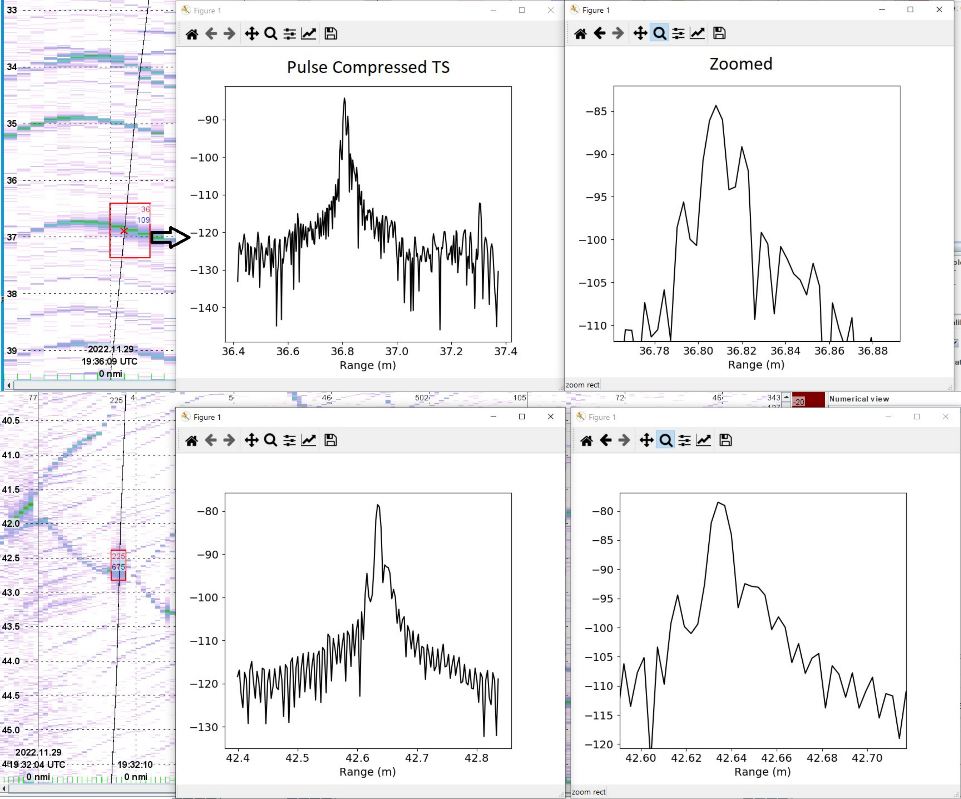This screenshot has width=961, height=799.
Task: Save the bottom-left figure using the save icon
Action: click(331, 440)
